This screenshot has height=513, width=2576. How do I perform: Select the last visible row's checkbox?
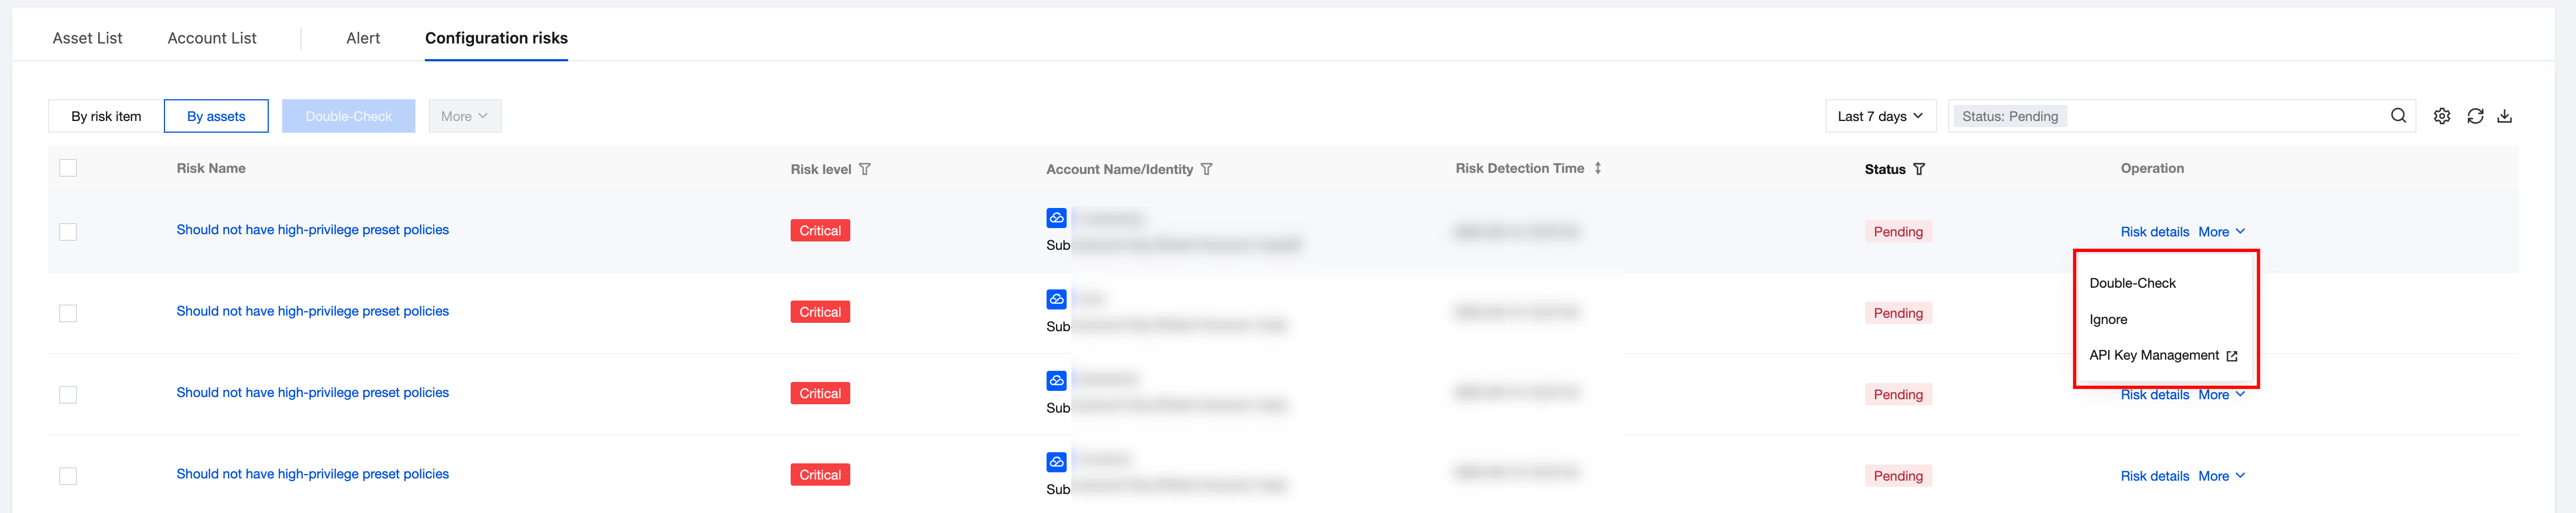click(x=68, y=476)
